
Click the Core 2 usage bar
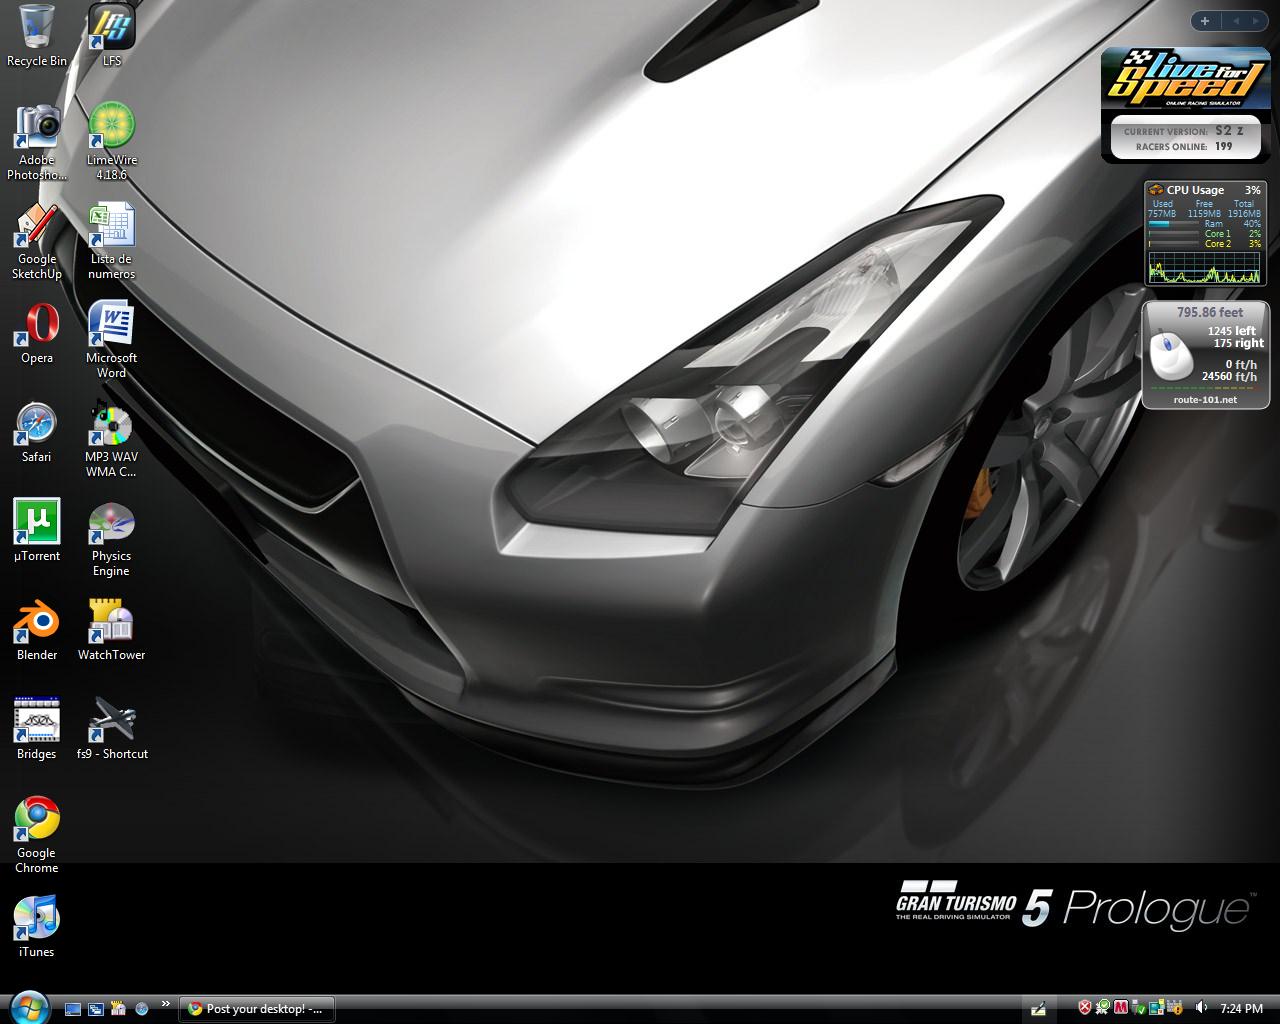(x=1174, y=244)
